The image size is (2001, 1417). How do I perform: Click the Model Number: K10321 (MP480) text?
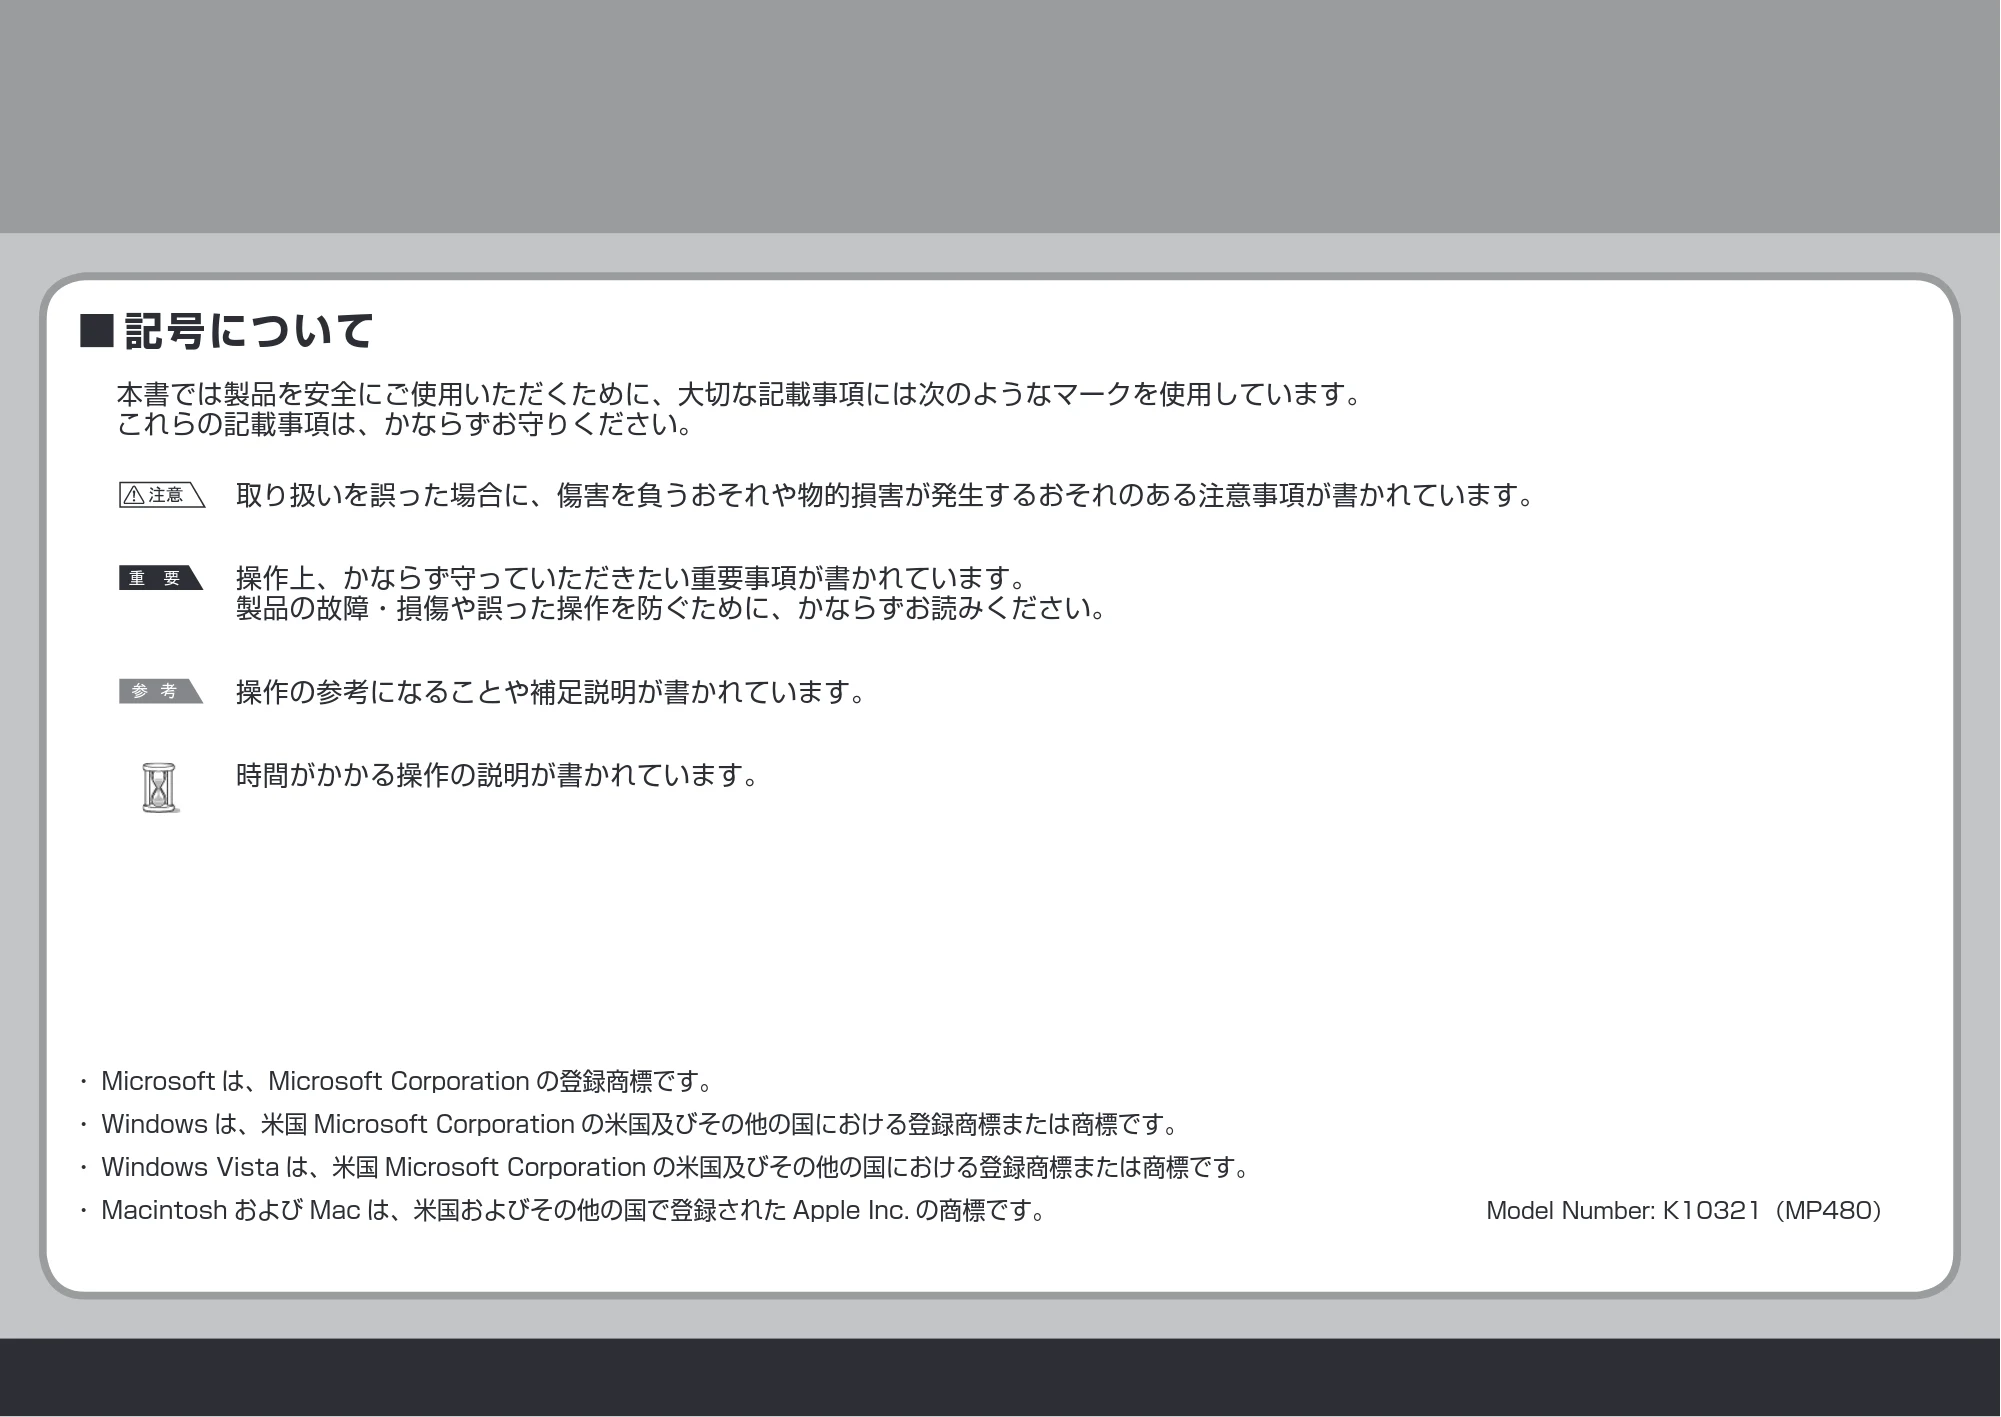click(x=1685, y=1211)
